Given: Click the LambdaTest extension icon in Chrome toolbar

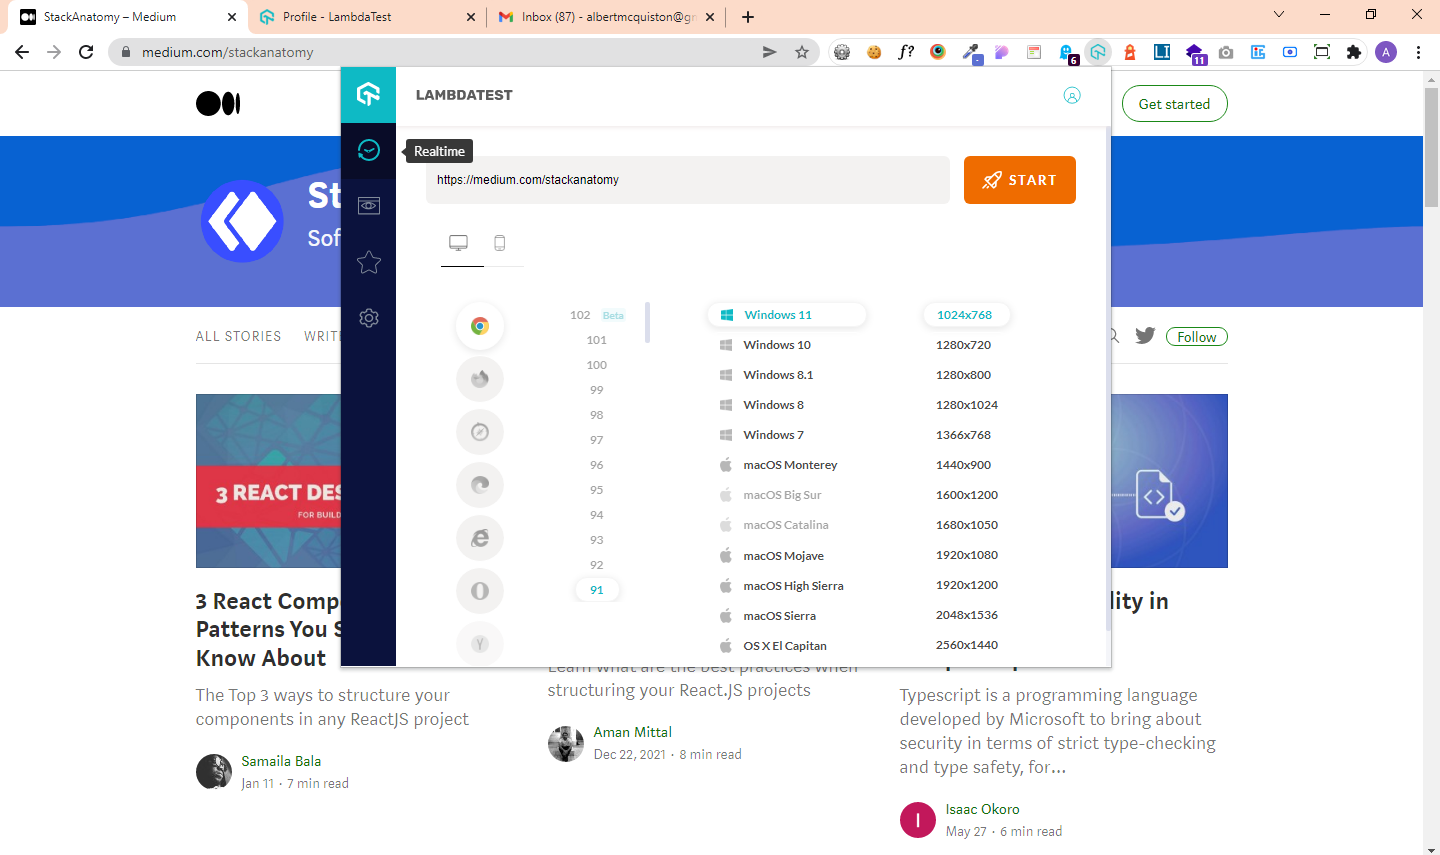Looking at the screenshot, I should [x=1098, y=52].
